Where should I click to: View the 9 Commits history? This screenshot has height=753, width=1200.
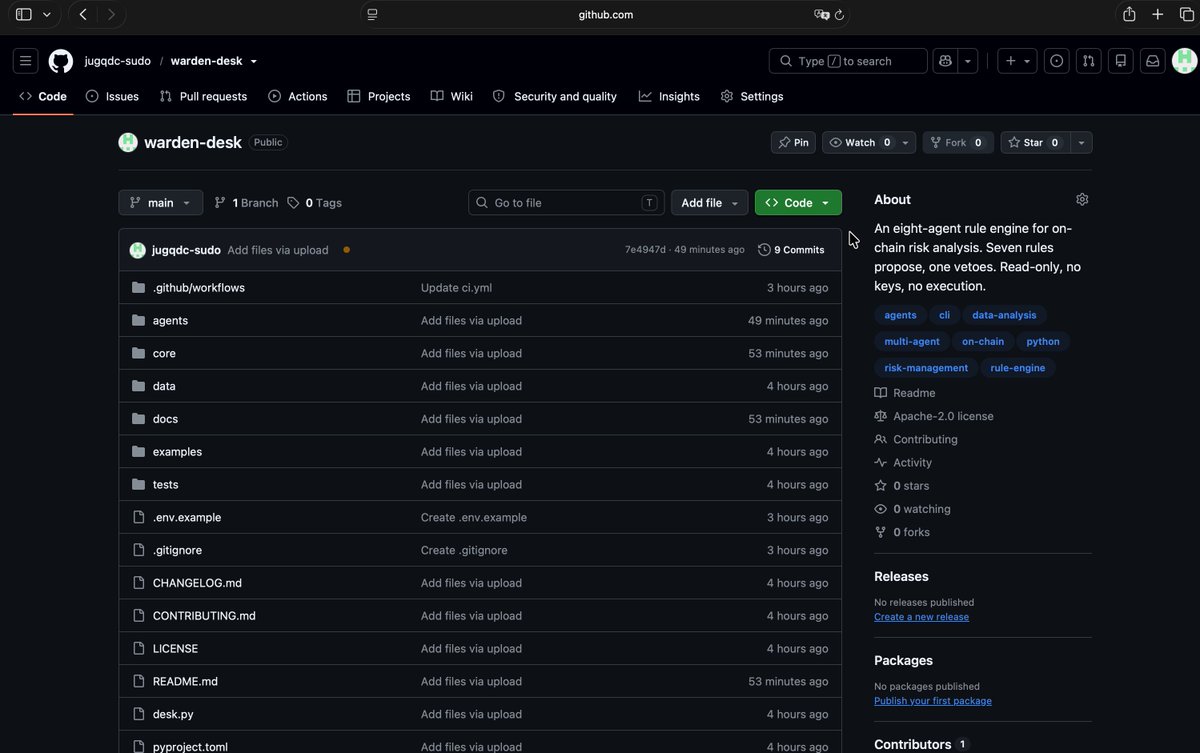792,250
